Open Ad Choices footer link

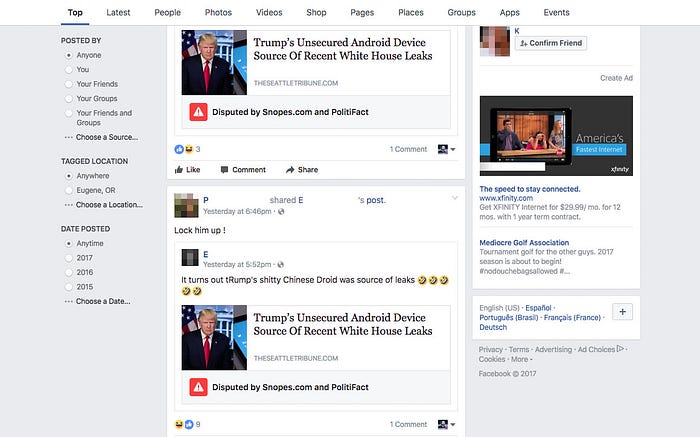click(x=600, y=350)
